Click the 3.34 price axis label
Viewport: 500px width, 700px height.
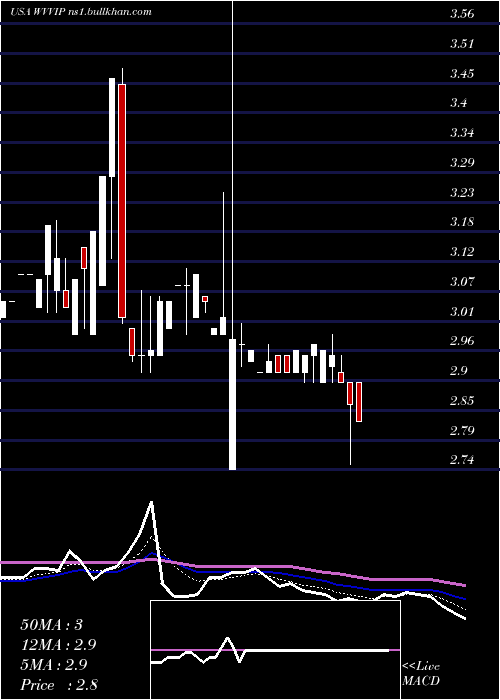pyautogui.click(x=462, y=133)
